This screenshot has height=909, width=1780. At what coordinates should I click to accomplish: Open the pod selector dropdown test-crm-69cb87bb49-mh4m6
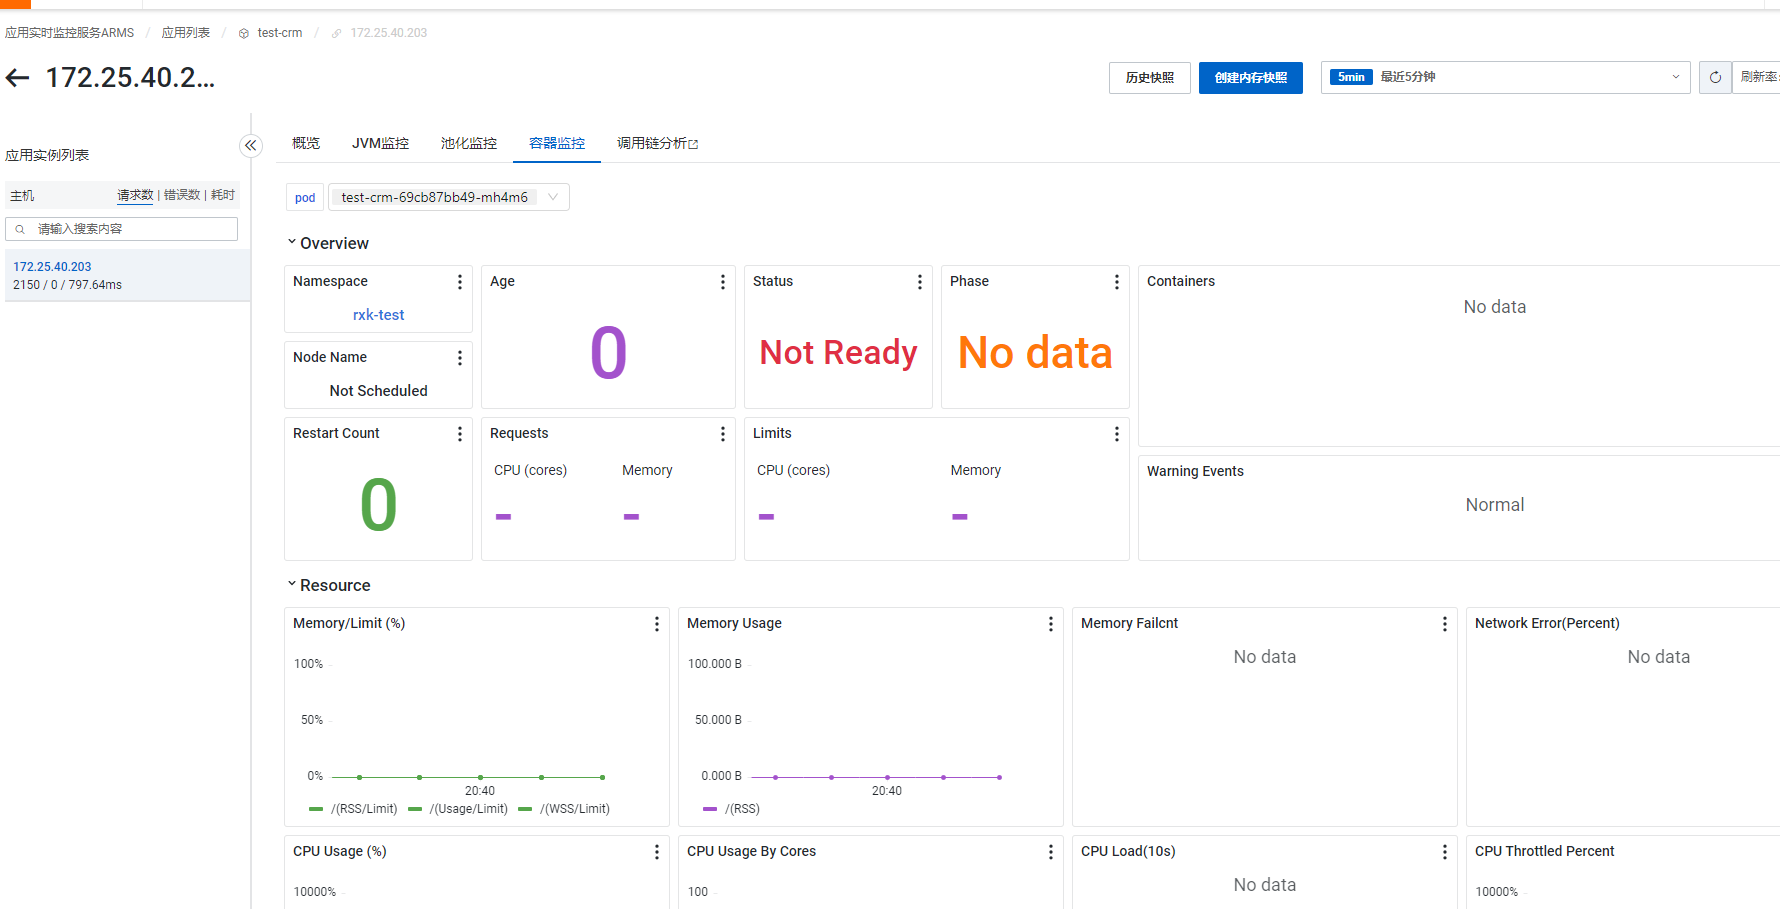[x=449, y=197]
